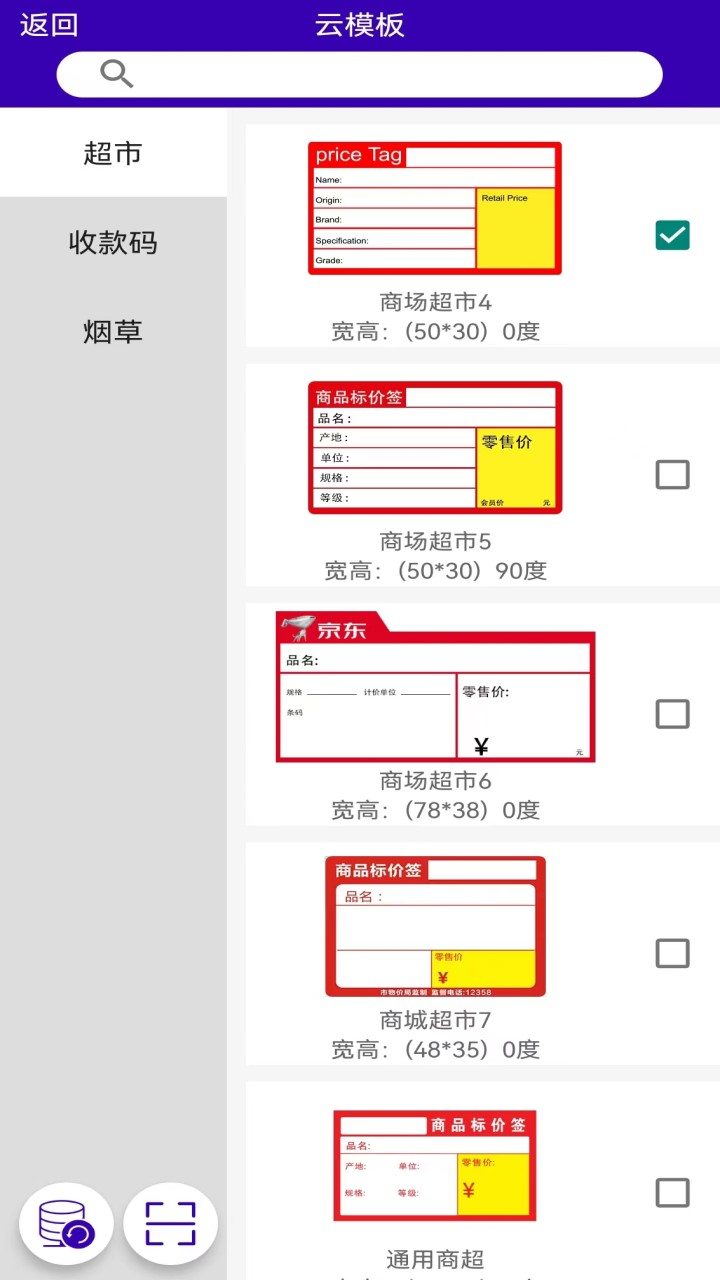Image resolution: width=720 pixels, height=1280 pixels.
Task: Tick the checkbox beside 通用商超
Action: (672, 1192)
